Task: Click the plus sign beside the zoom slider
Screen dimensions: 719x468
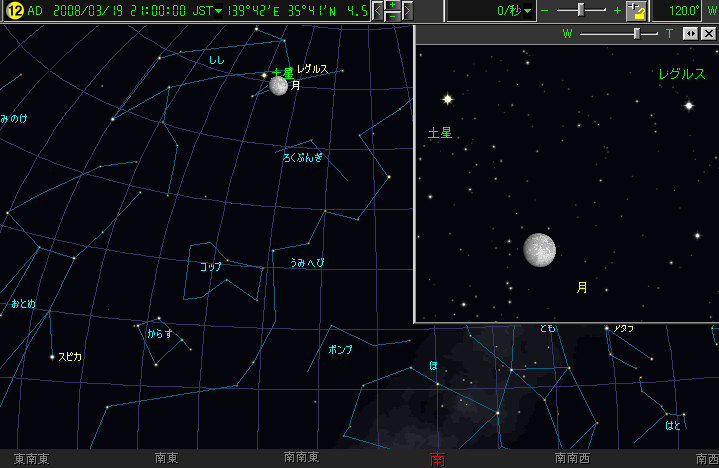Action: click(x=617, y=10)
